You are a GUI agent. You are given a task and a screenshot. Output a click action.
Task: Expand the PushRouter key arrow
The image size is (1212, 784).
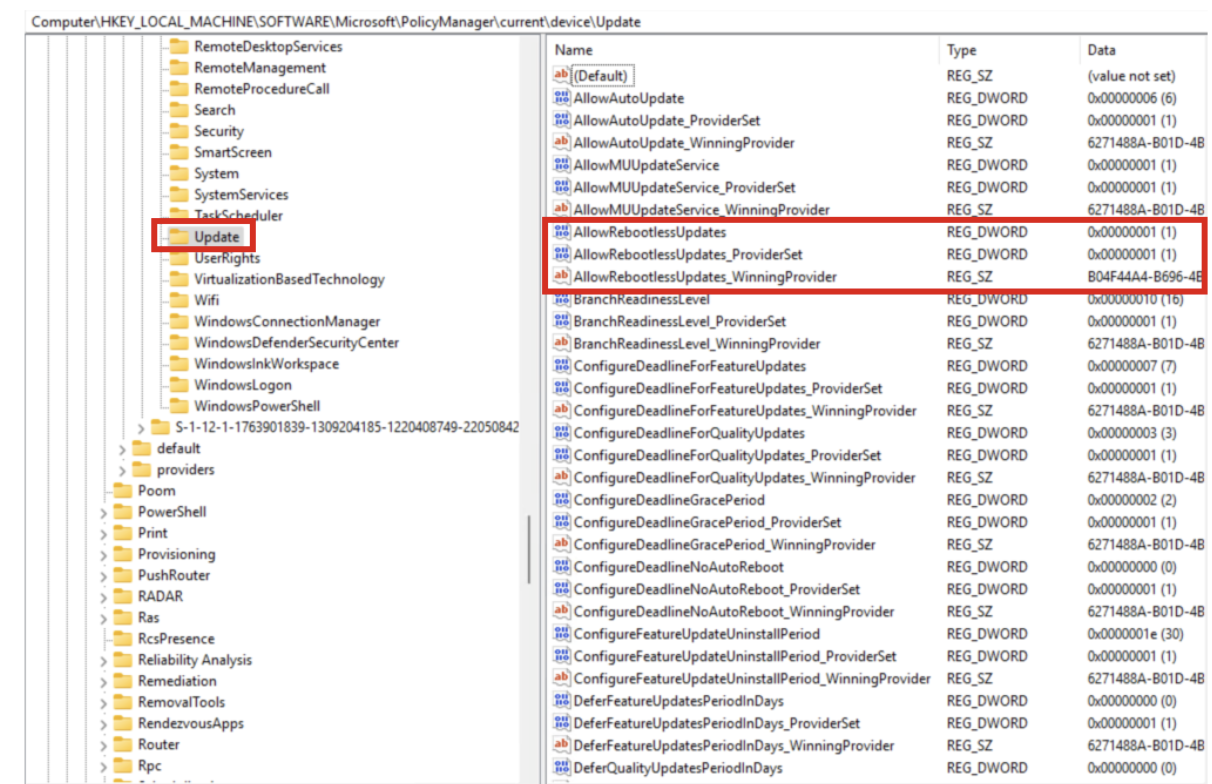103,575
